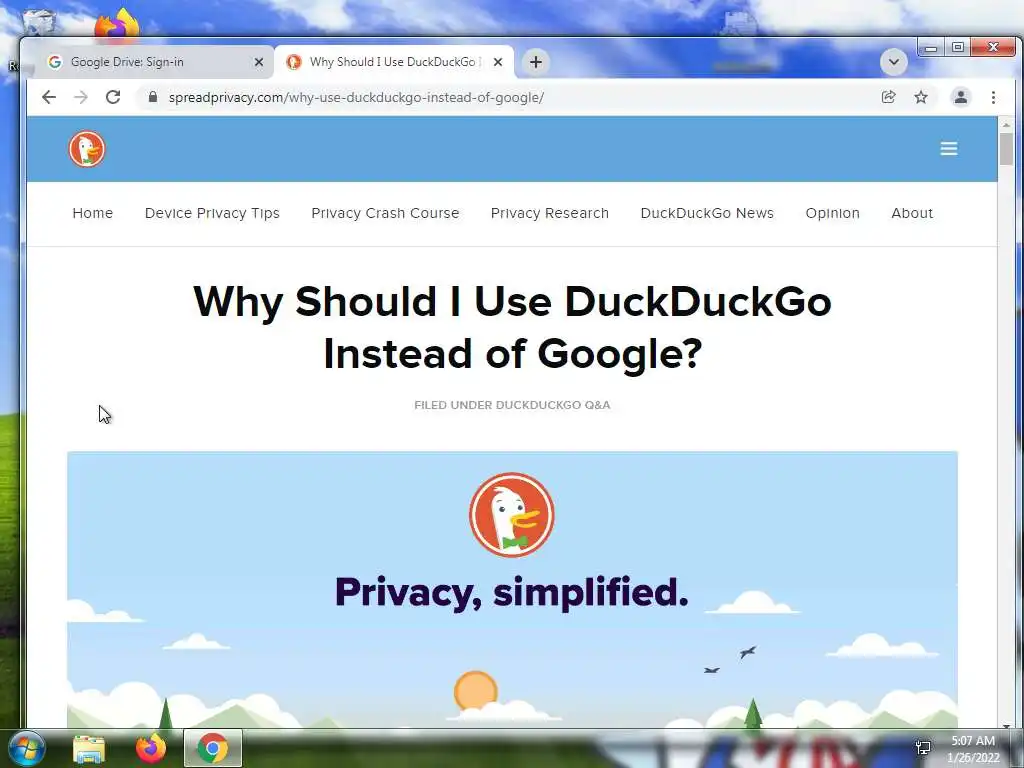Click the DuckDuckGo logo in the blue header
Viewport: 1024px width, 768px height.
(87, 149)
